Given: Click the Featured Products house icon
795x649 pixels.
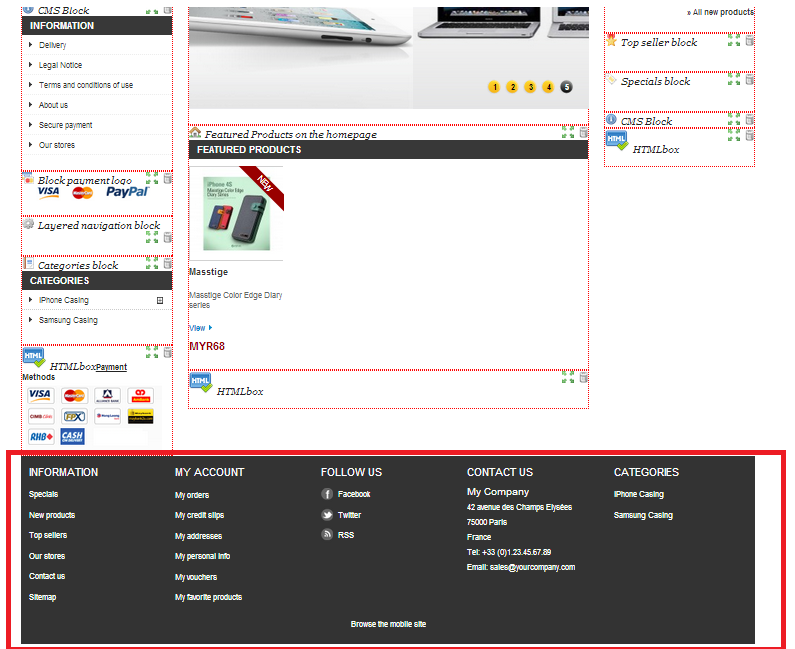Looking at the screenshot, I should (x=195, y=133).
